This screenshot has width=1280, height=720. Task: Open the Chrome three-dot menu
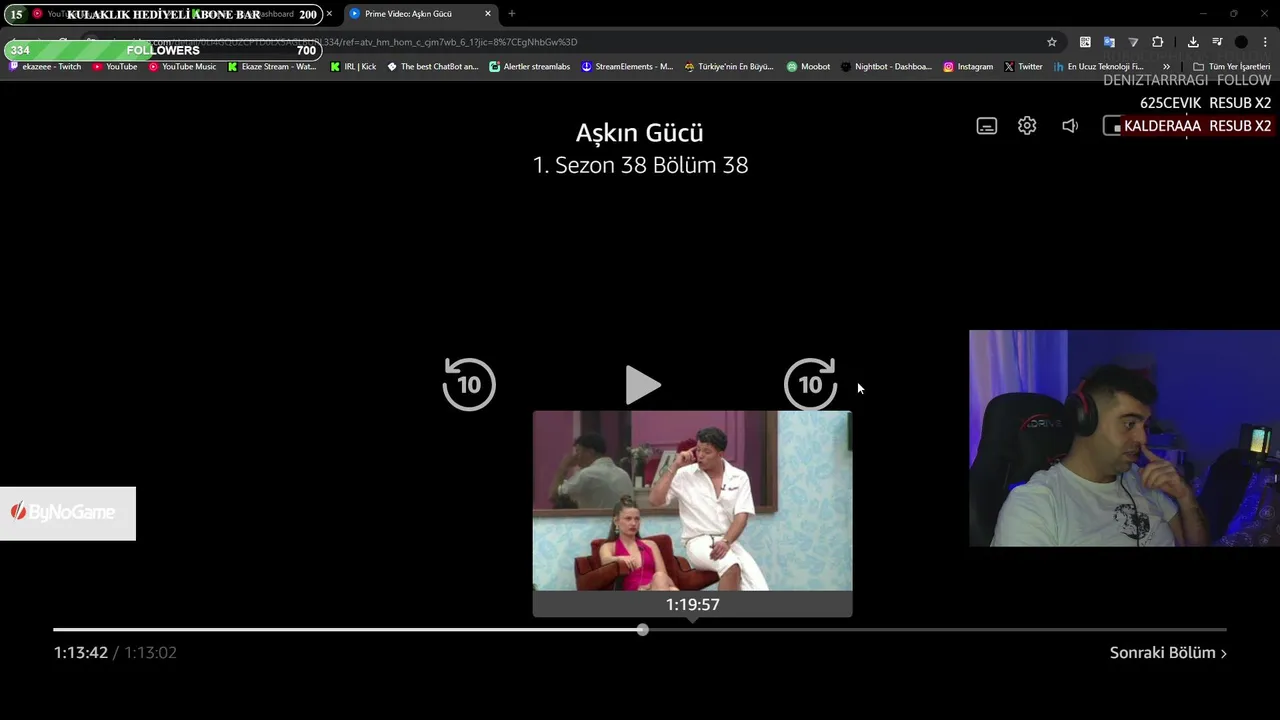click(1265, 42)
